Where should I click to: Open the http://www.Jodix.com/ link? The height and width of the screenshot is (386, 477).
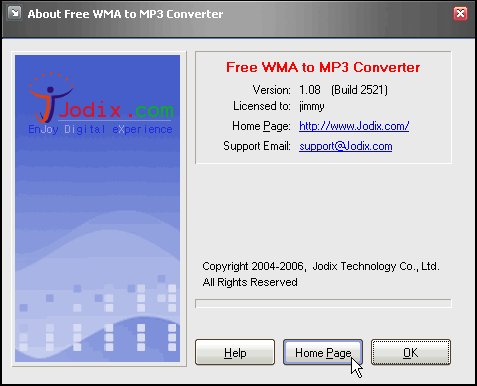[354, 126]
